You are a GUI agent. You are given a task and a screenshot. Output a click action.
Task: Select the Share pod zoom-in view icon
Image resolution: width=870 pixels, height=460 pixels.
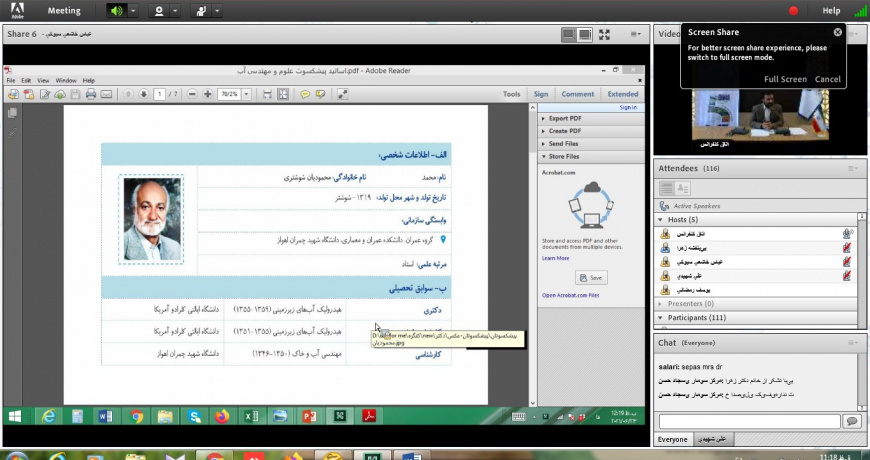pos(584,34)
